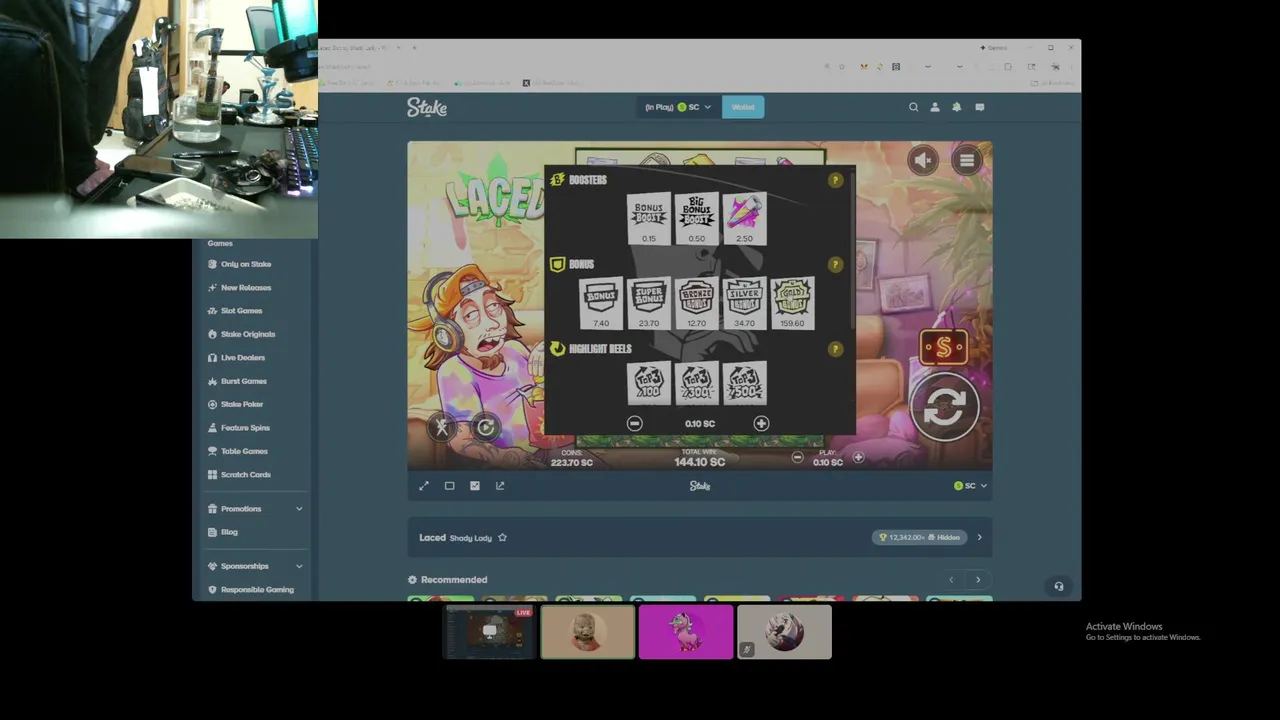Screen dimensions: 1280x720
Task: Select the Top 3 300 highlight reel
Action: tap(697, 383)
